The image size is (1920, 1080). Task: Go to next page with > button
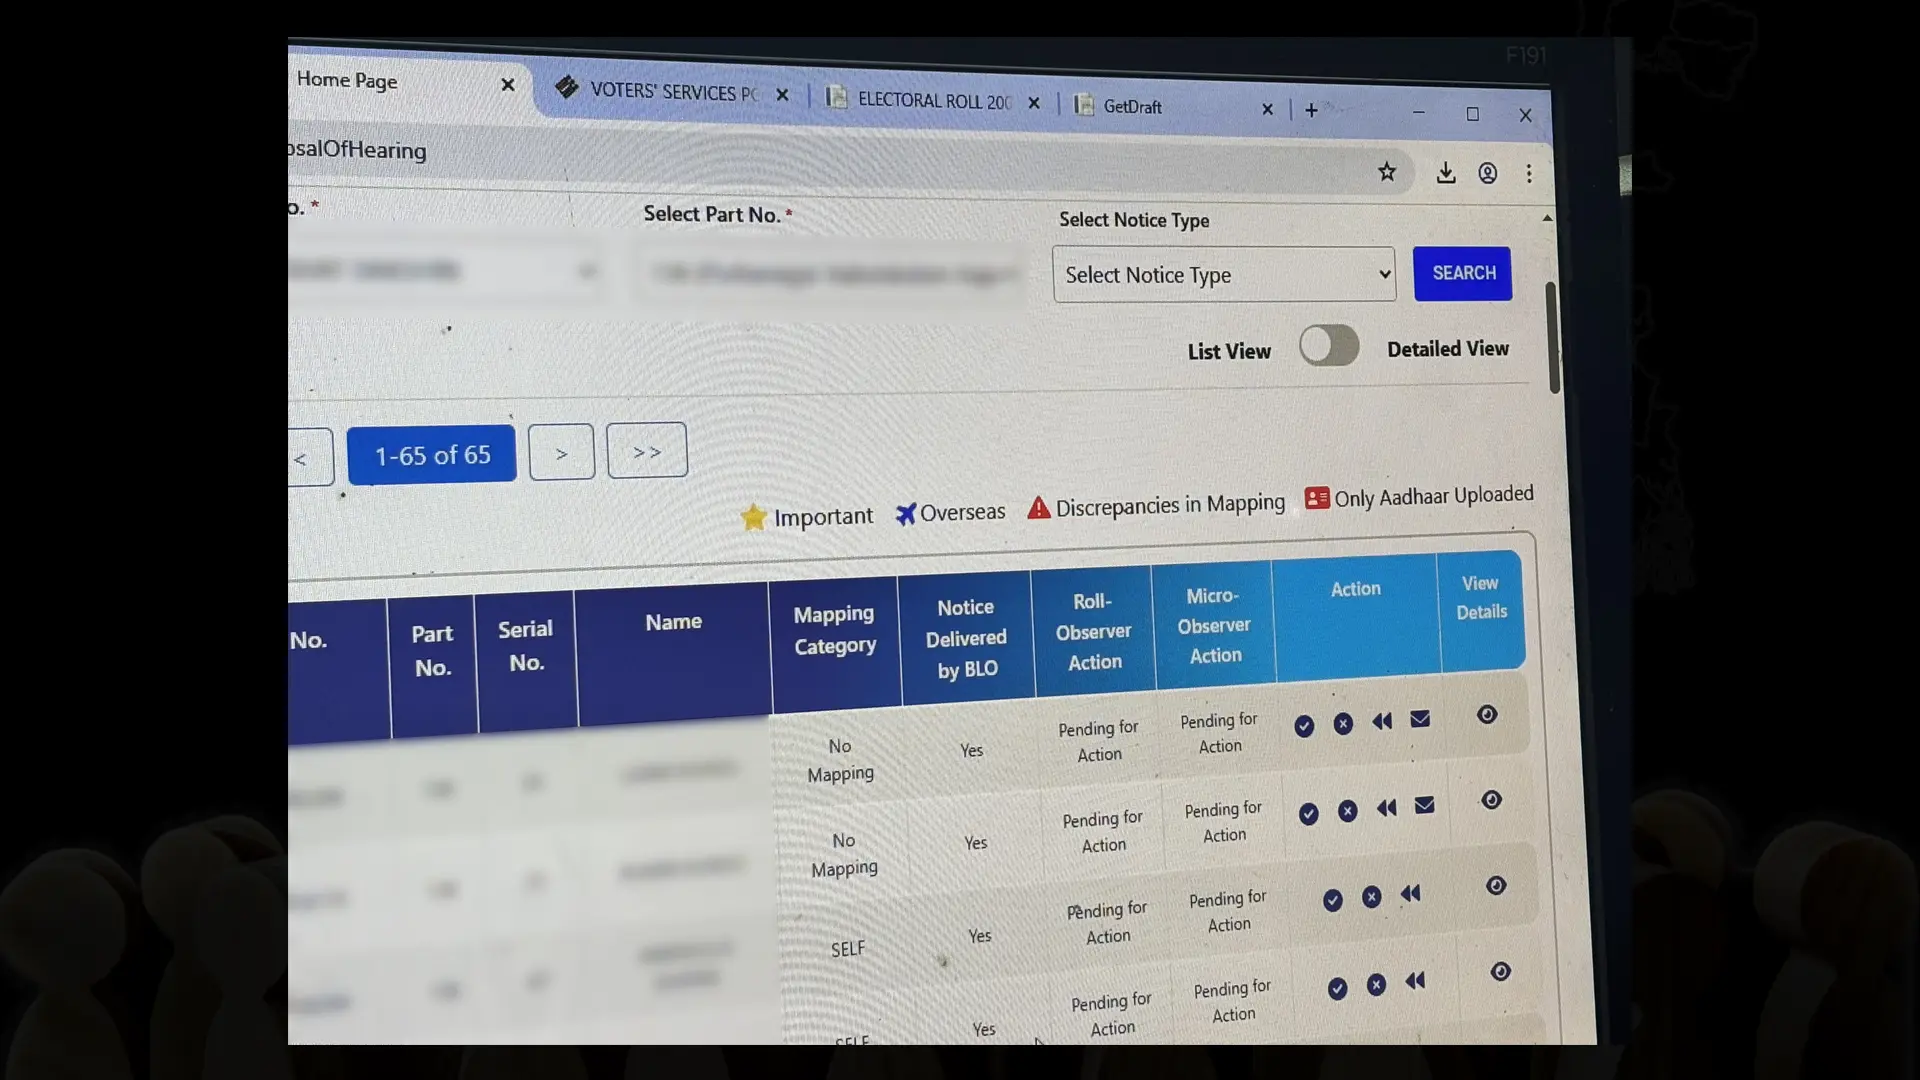(x=561, y=453)
